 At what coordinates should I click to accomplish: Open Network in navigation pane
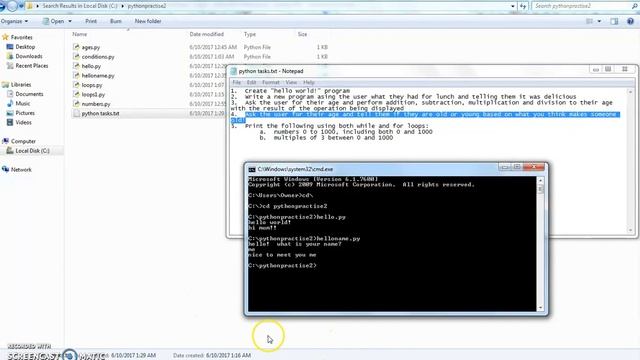[21, 169]
